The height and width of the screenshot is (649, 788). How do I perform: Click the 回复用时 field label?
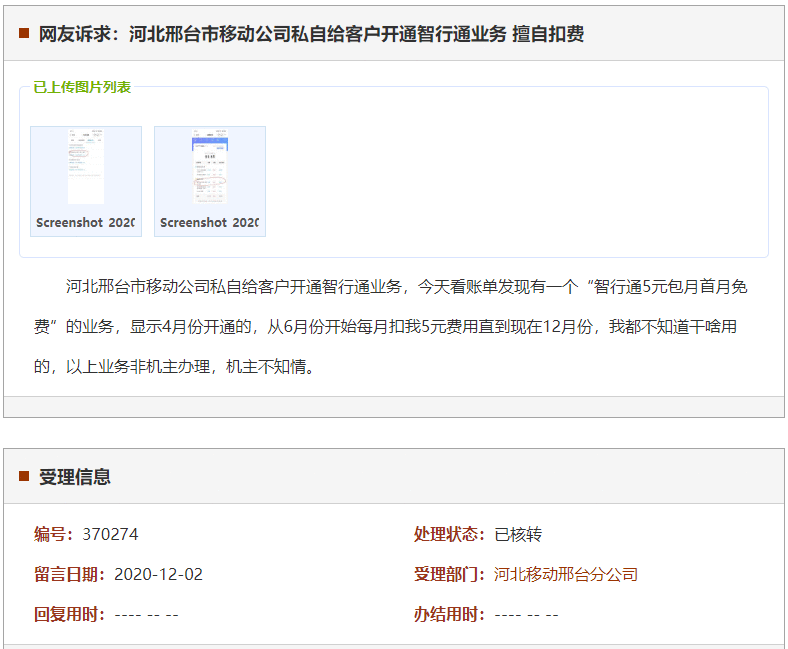(x=70, y=614)
